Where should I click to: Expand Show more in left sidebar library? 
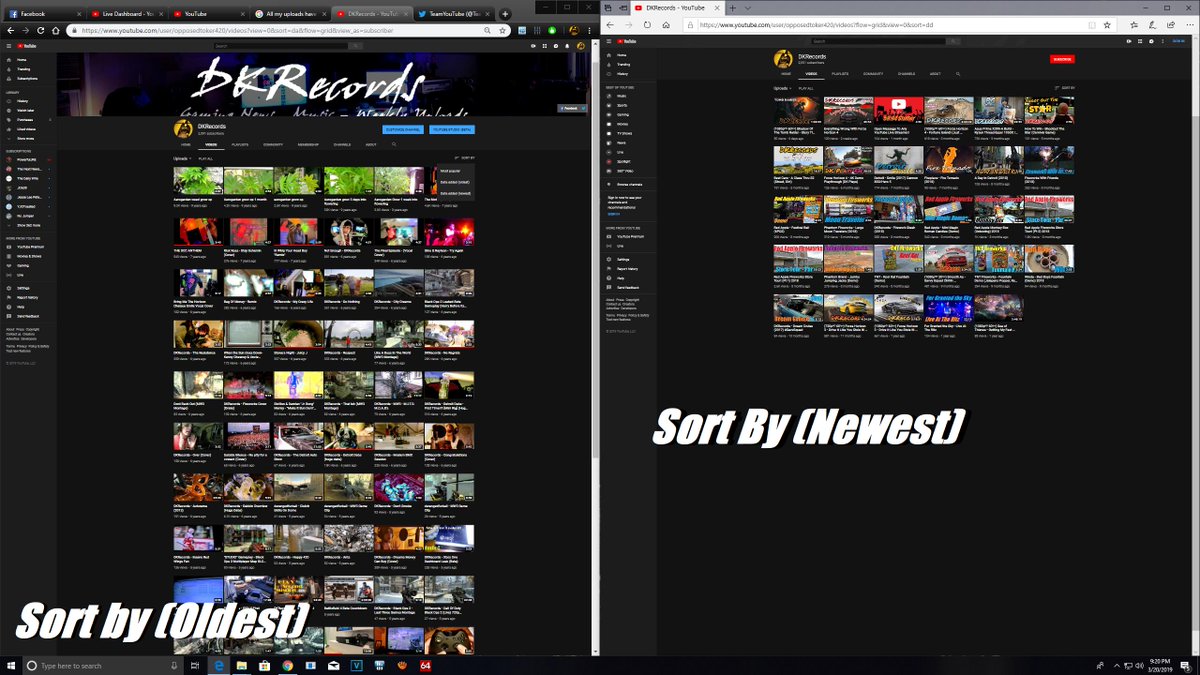pos(24,138)
